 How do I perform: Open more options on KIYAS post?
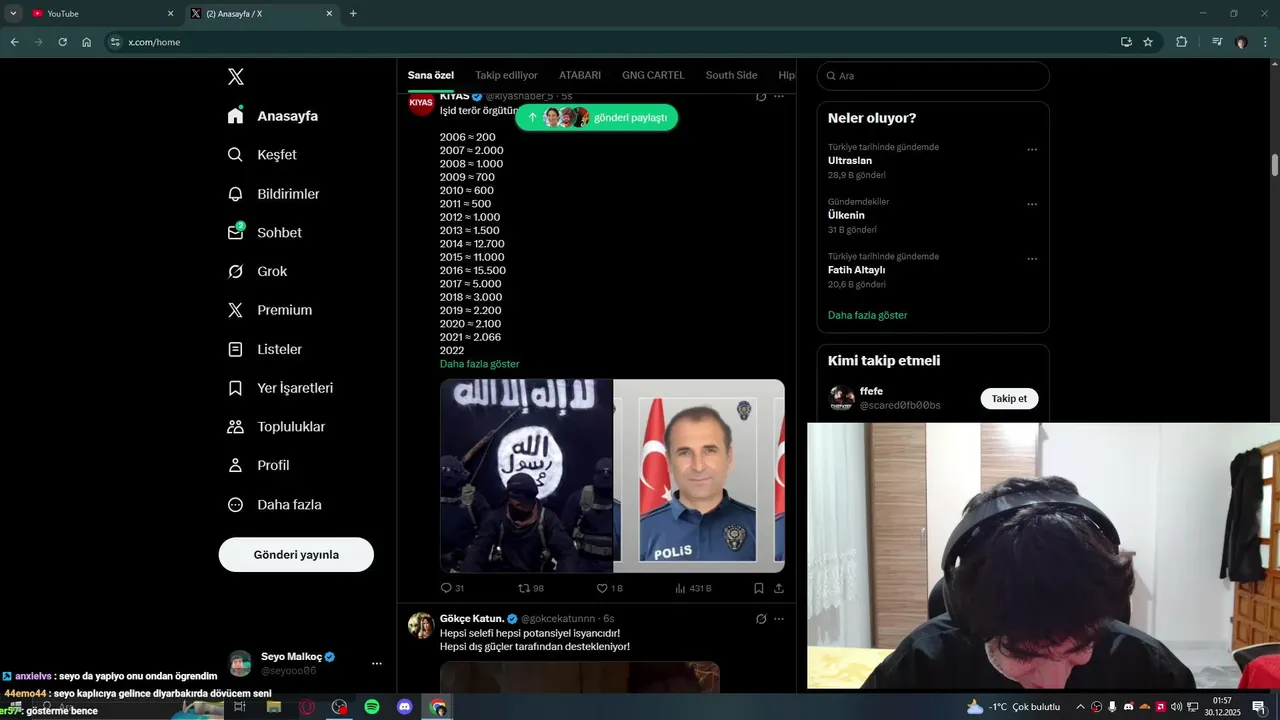(779, 97)
